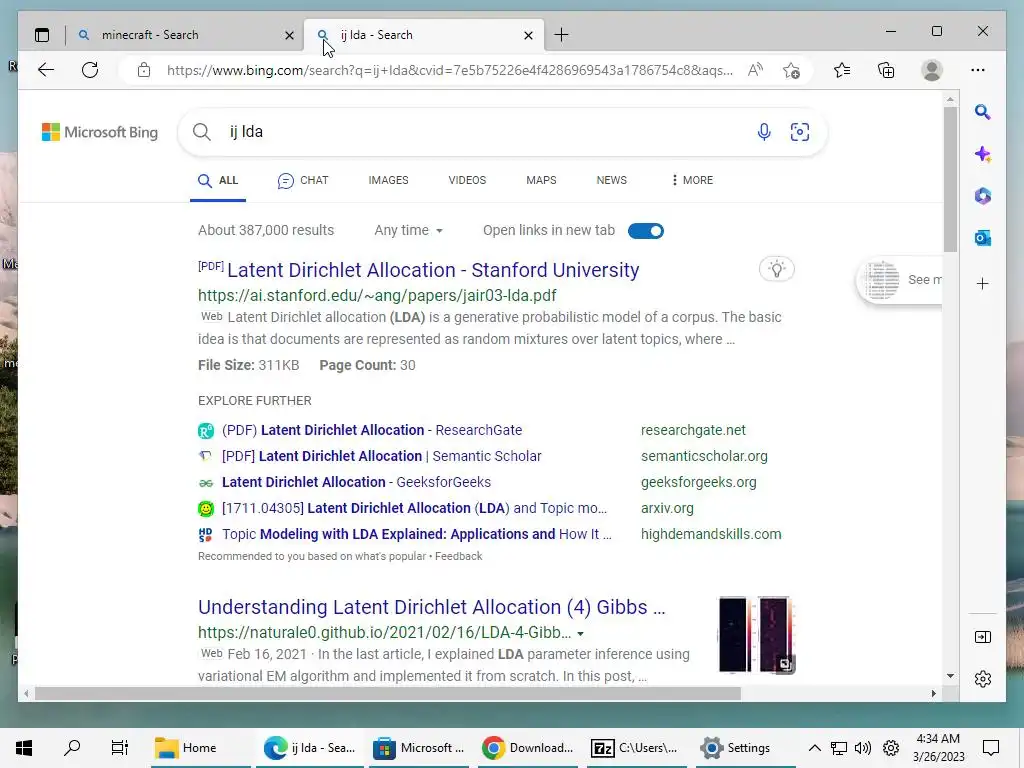Add a sidebar app with plus icon

click(x=982, y=283)
